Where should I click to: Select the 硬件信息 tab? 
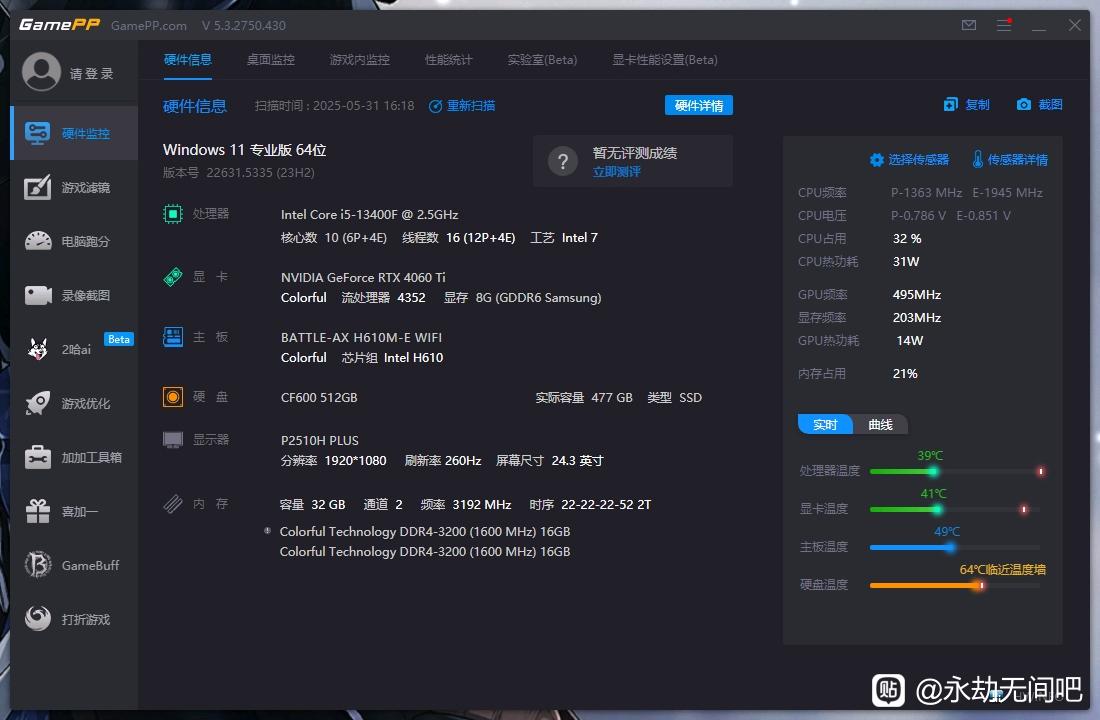187,60
